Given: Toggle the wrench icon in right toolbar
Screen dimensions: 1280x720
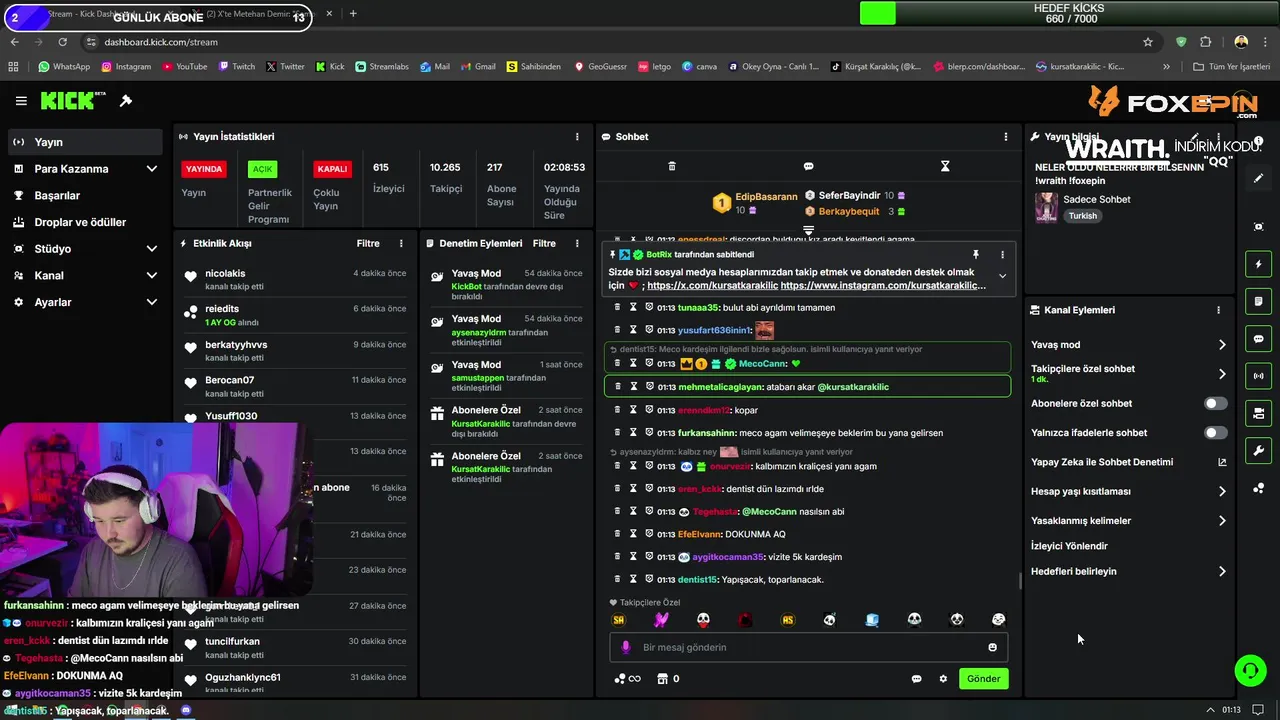Looking at the screenshot, I should coord(1259,451).
